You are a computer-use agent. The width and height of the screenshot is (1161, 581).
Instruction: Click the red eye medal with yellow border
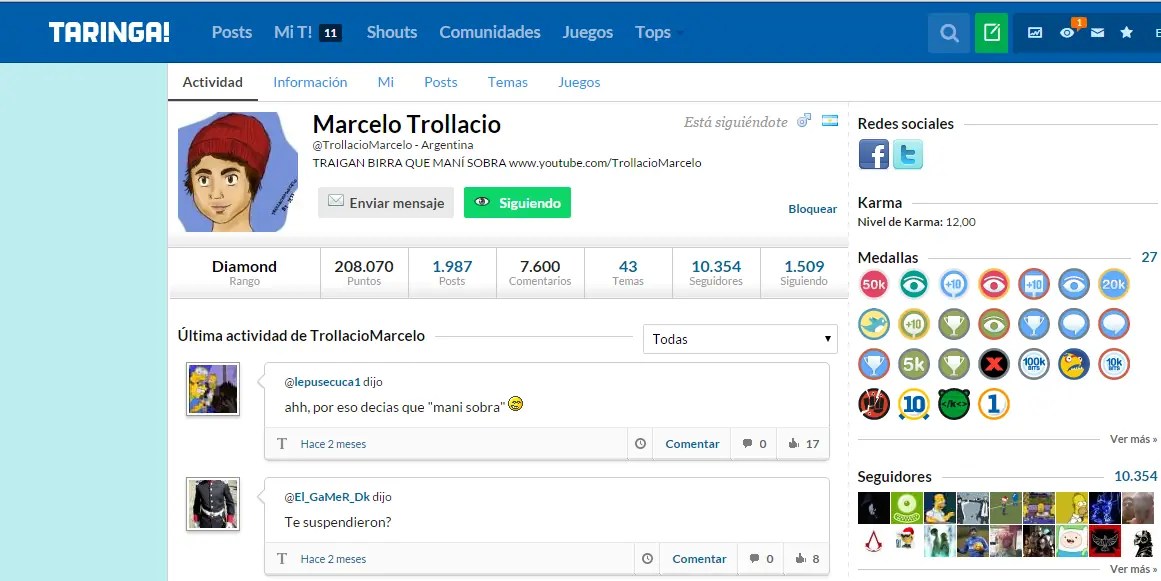pos(994,284)
